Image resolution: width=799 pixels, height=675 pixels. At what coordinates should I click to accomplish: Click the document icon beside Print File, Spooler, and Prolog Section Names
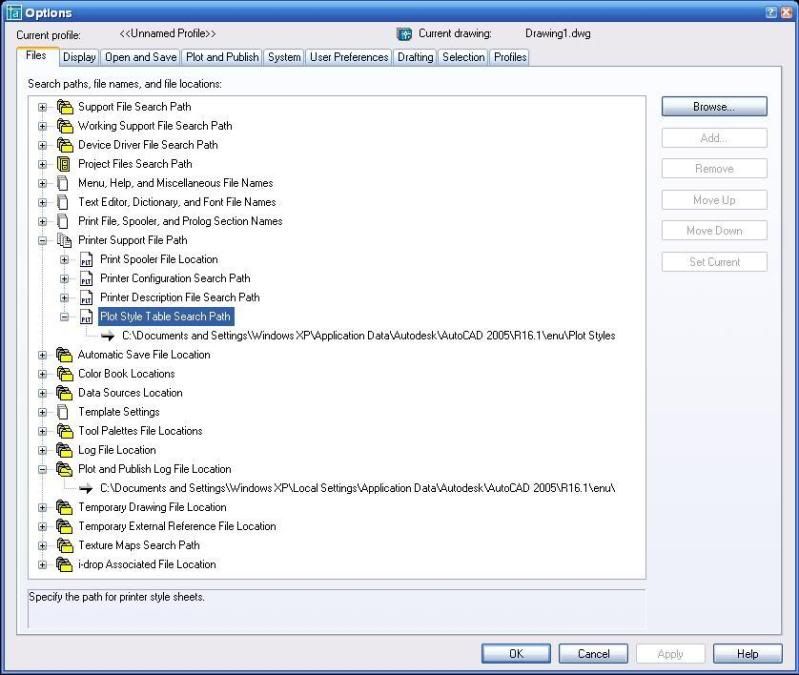click(x=63, y=221)
